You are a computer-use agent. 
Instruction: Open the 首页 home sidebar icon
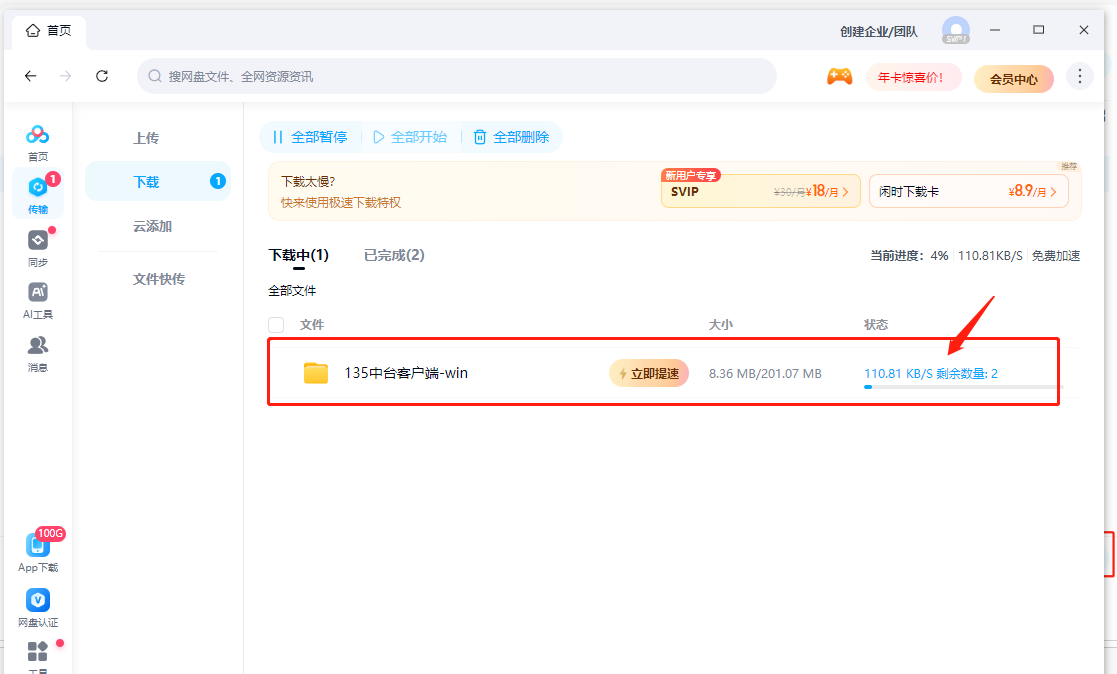click(x=38, y=142)
